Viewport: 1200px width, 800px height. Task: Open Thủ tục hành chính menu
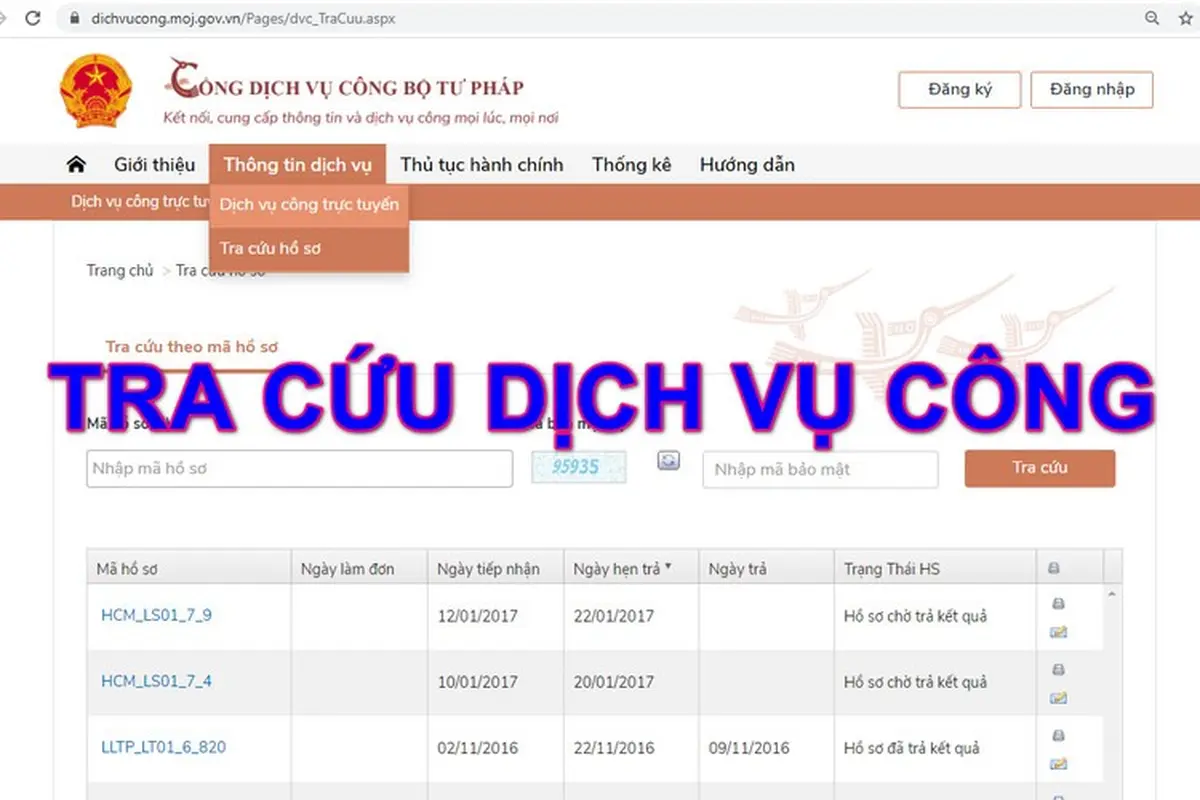click(x=482, y=165)
